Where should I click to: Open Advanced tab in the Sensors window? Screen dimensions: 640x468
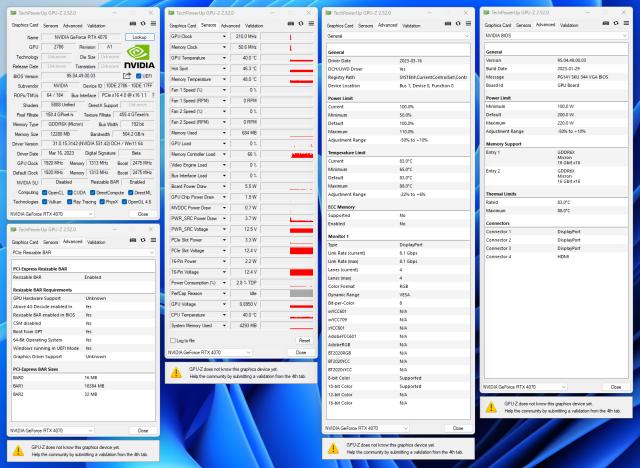[231, 26]
